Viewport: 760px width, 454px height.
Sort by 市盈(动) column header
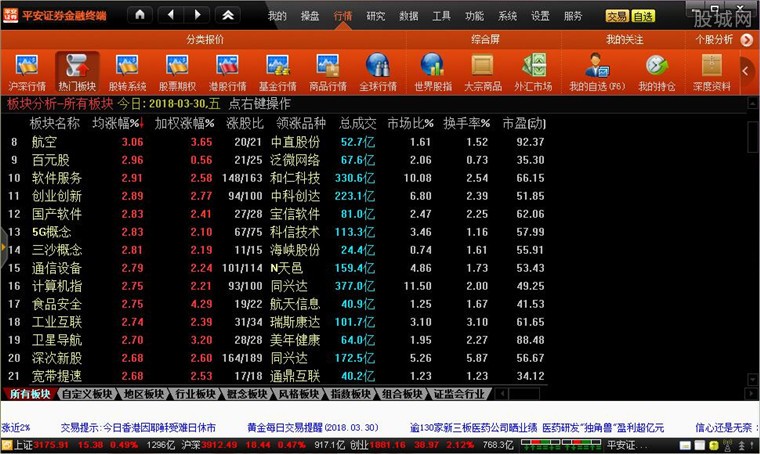(x=524, y=124)
